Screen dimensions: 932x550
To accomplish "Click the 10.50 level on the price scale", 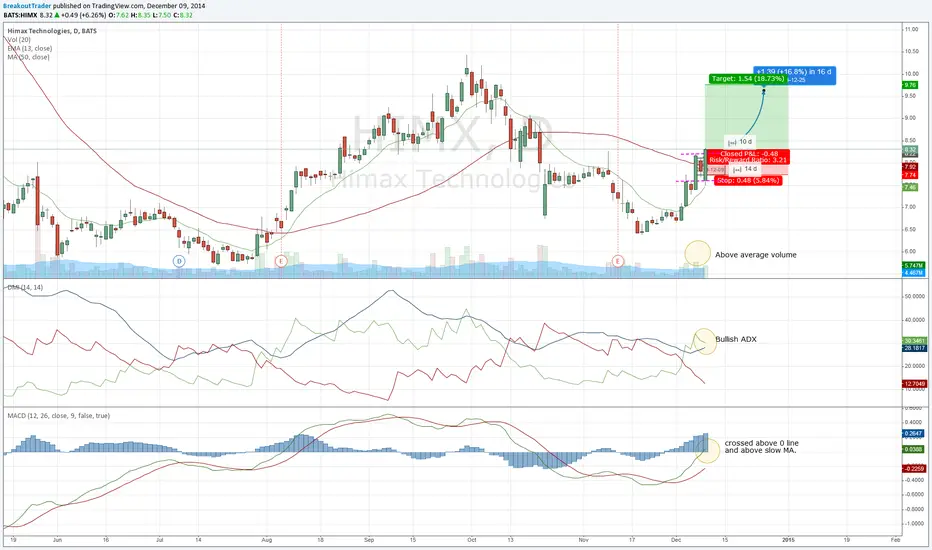I will pos(911,52).
